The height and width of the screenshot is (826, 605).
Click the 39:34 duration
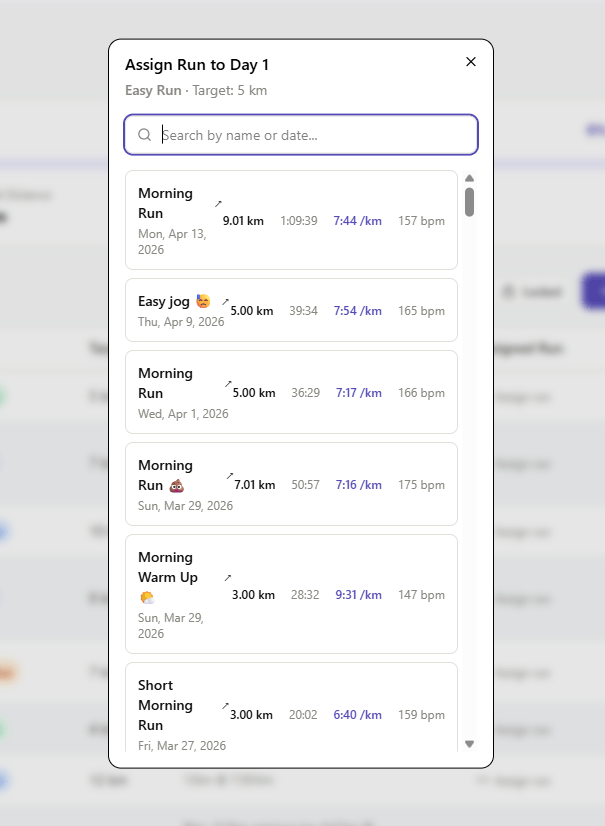304,311
